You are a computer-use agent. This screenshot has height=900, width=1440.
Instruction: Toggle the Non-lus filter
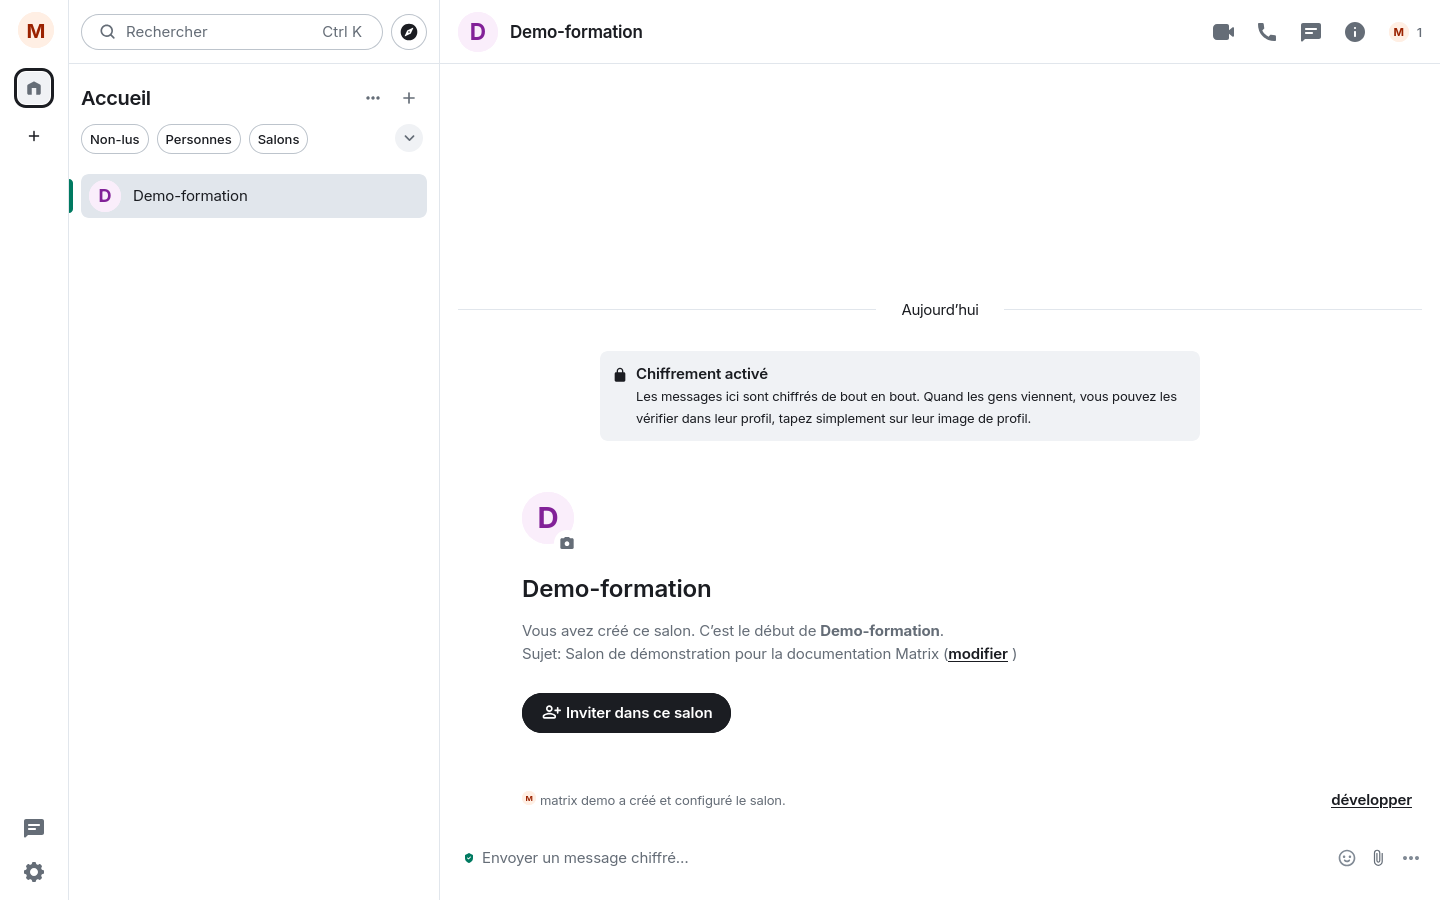tap(115, 139)
